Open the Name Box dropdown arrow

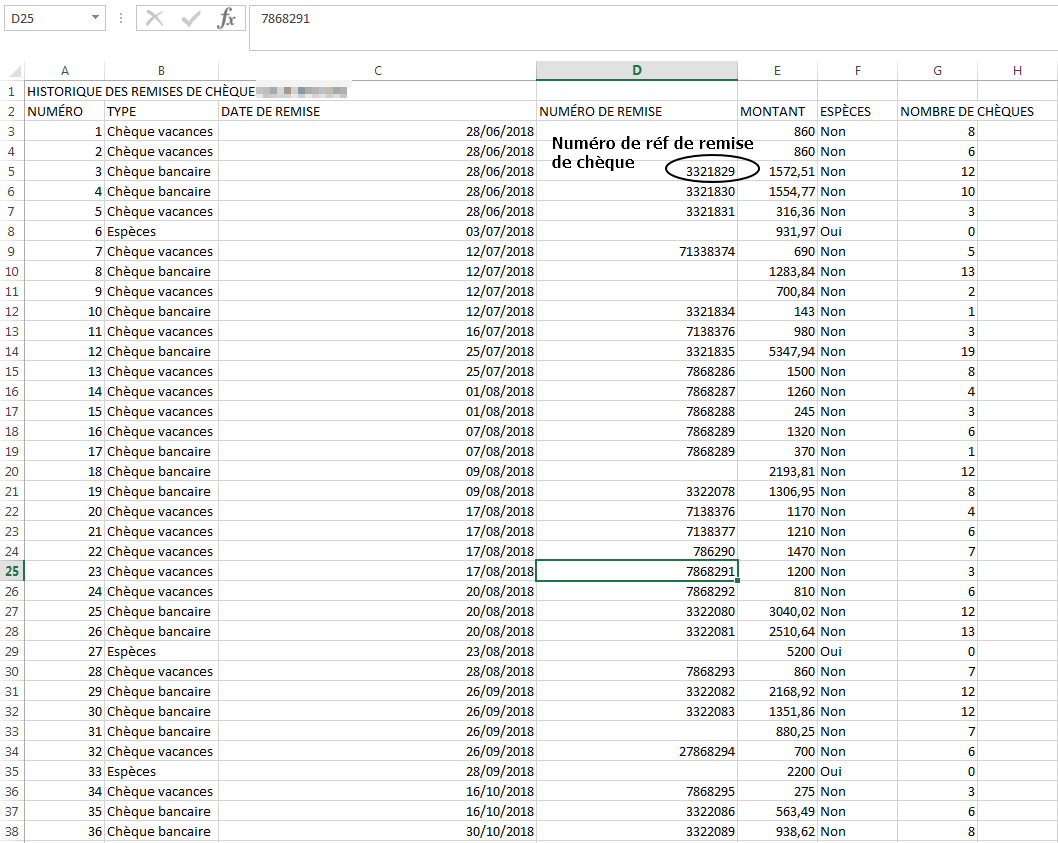95,18
